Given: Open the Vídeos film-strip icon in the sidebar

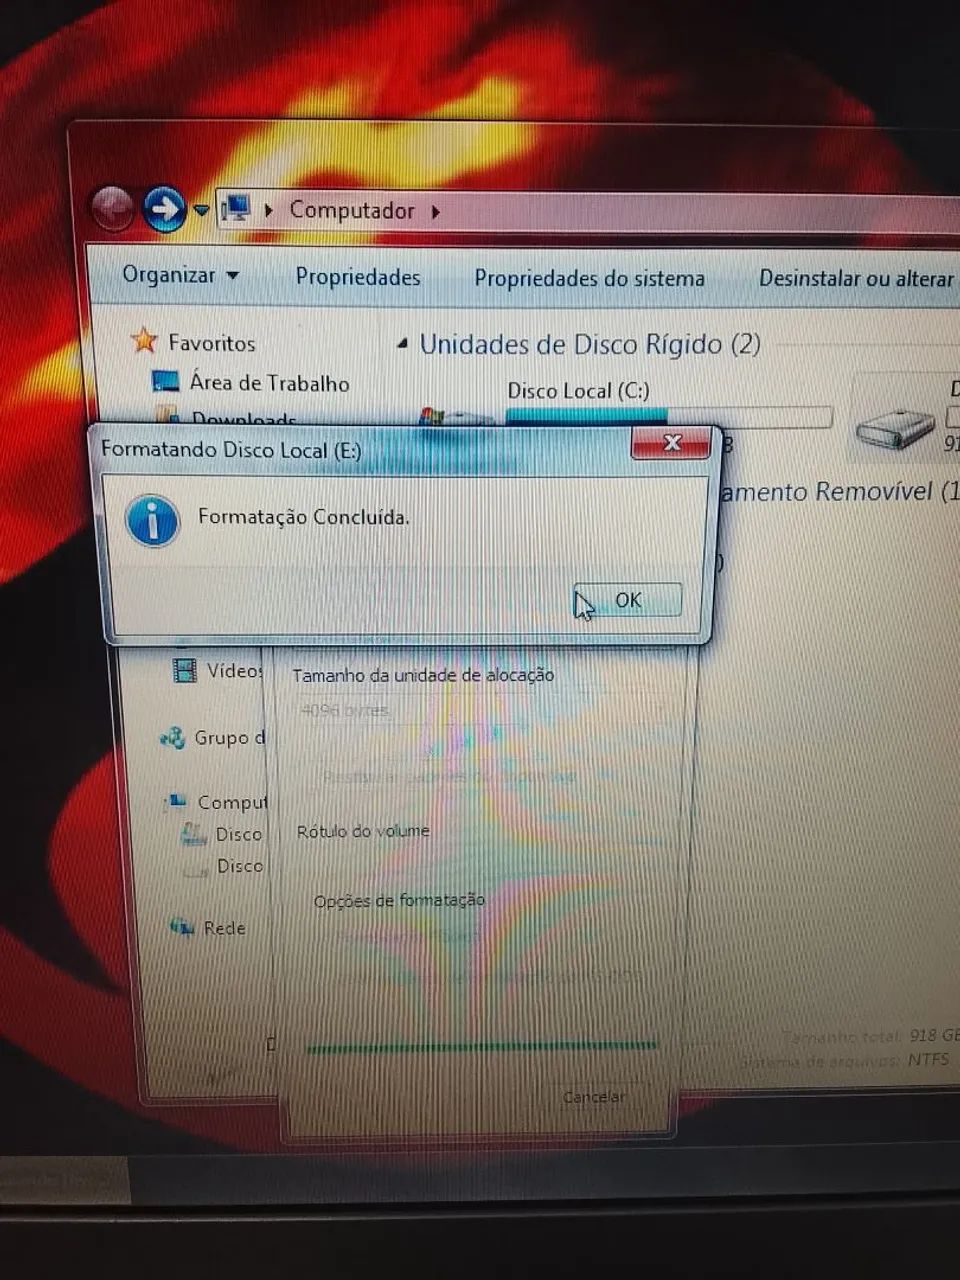Looking at the screenshot, I should point(185,670).
